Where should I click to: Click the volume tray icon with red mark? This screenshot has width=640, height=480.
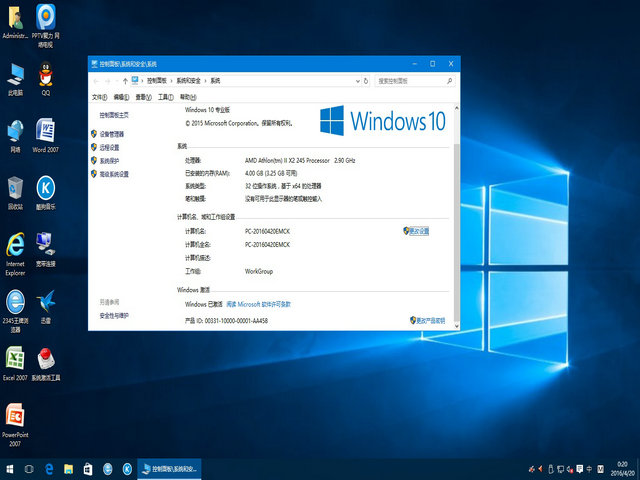click(x=570, y=469)
